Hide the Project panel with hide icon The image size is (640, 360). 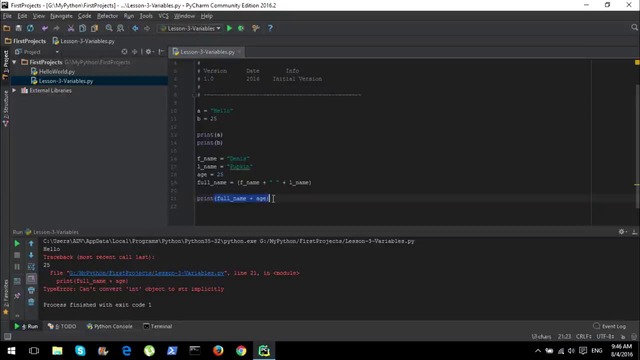click(161, 52)
